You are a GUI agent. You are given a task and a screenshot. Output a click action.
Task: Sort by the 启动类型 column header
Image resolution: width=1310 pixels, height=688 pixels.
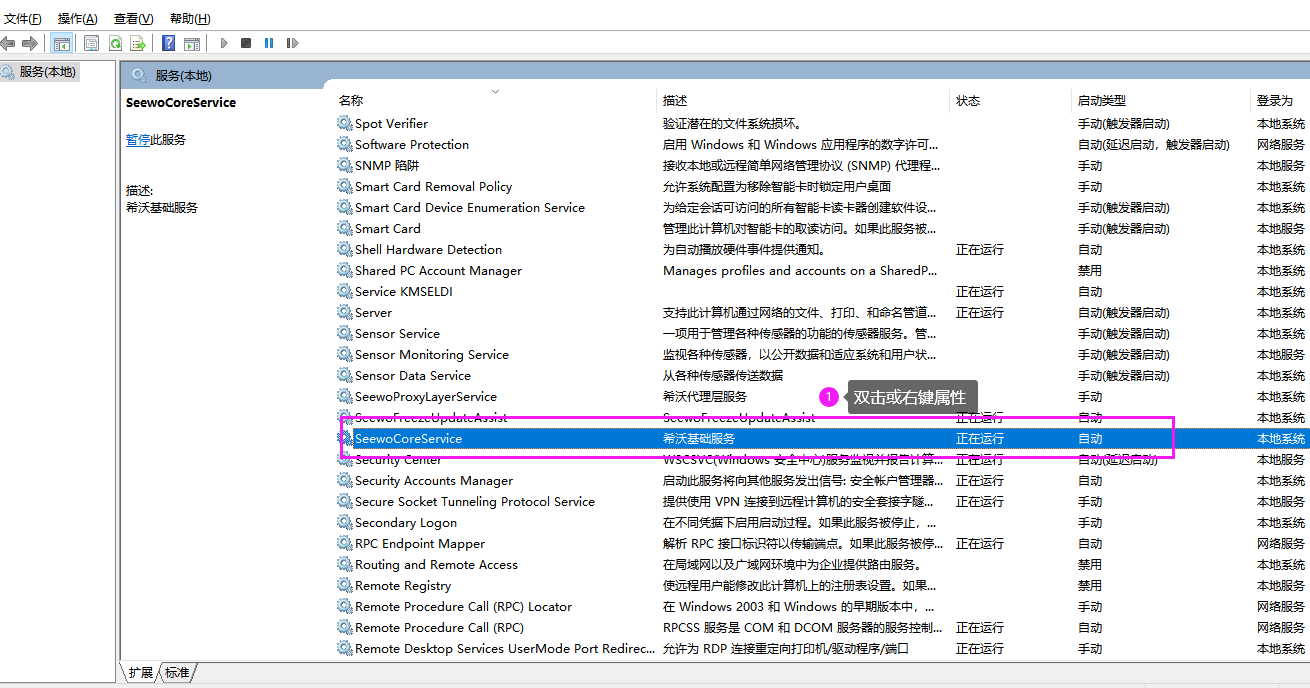tap(1101, 101)
